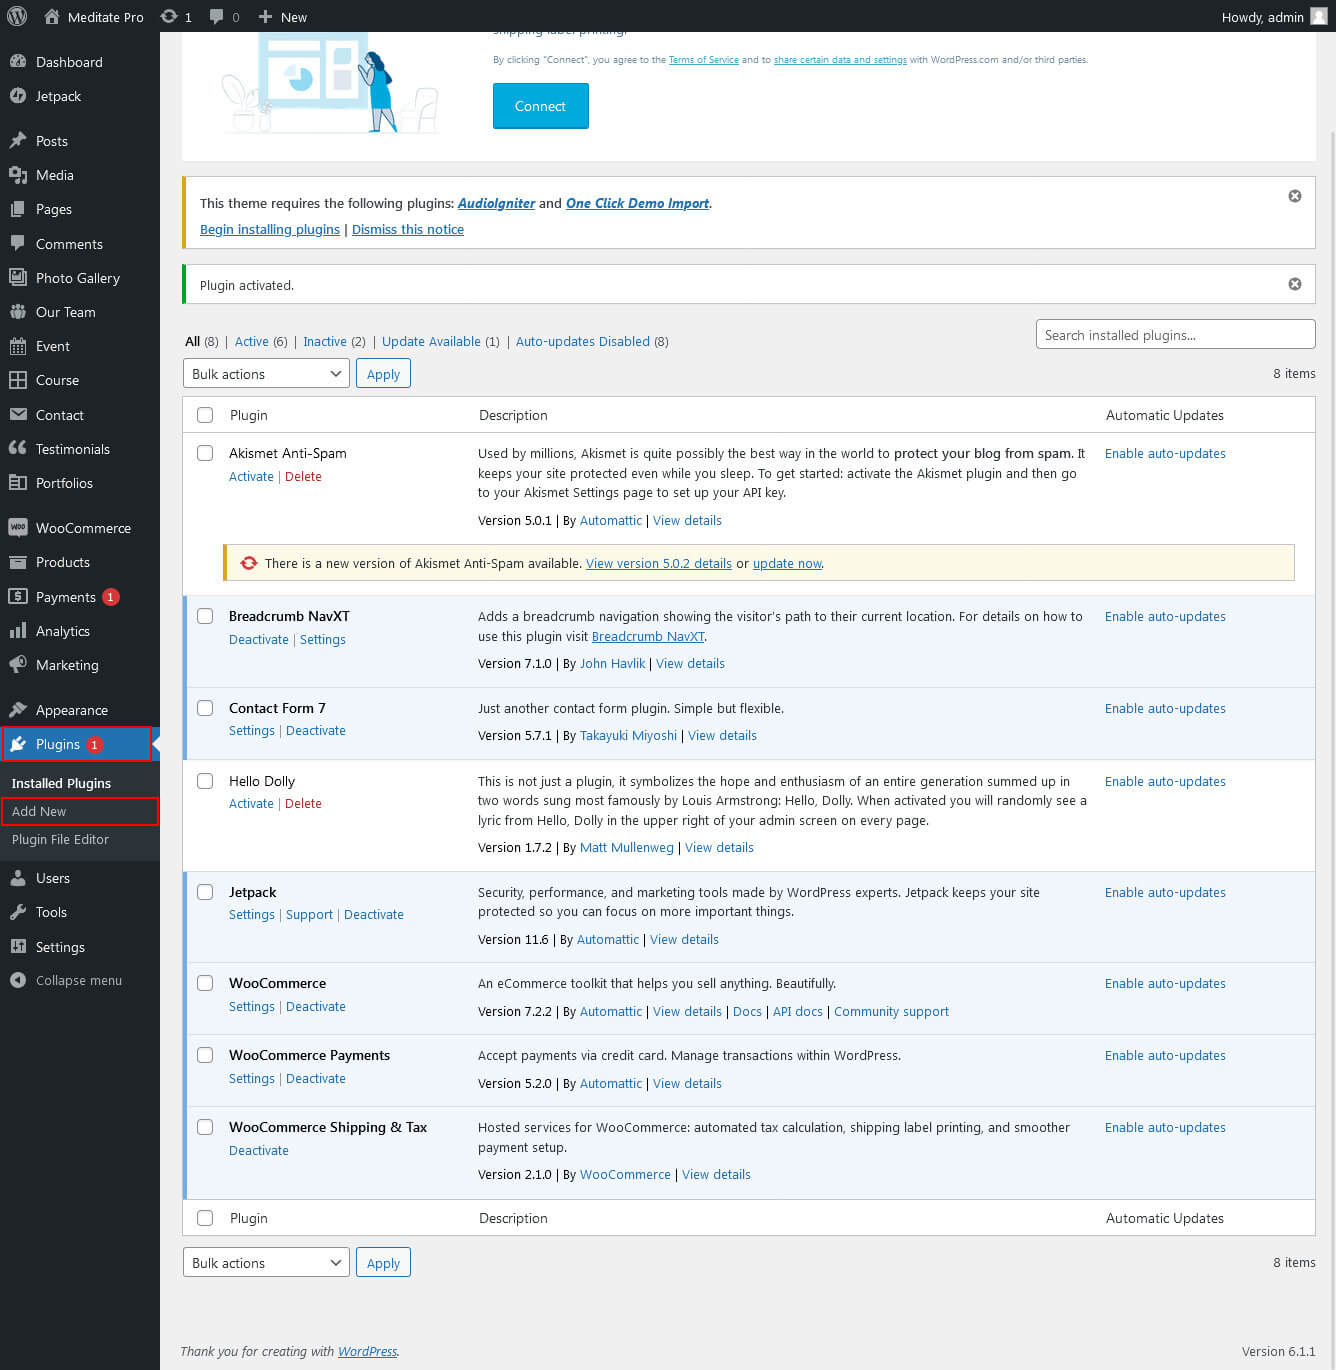Open the comments bubble icon in admin bar
The width and height of the screenshot is (1336, 1370).
pyautogui.click(x=216, y=16)
